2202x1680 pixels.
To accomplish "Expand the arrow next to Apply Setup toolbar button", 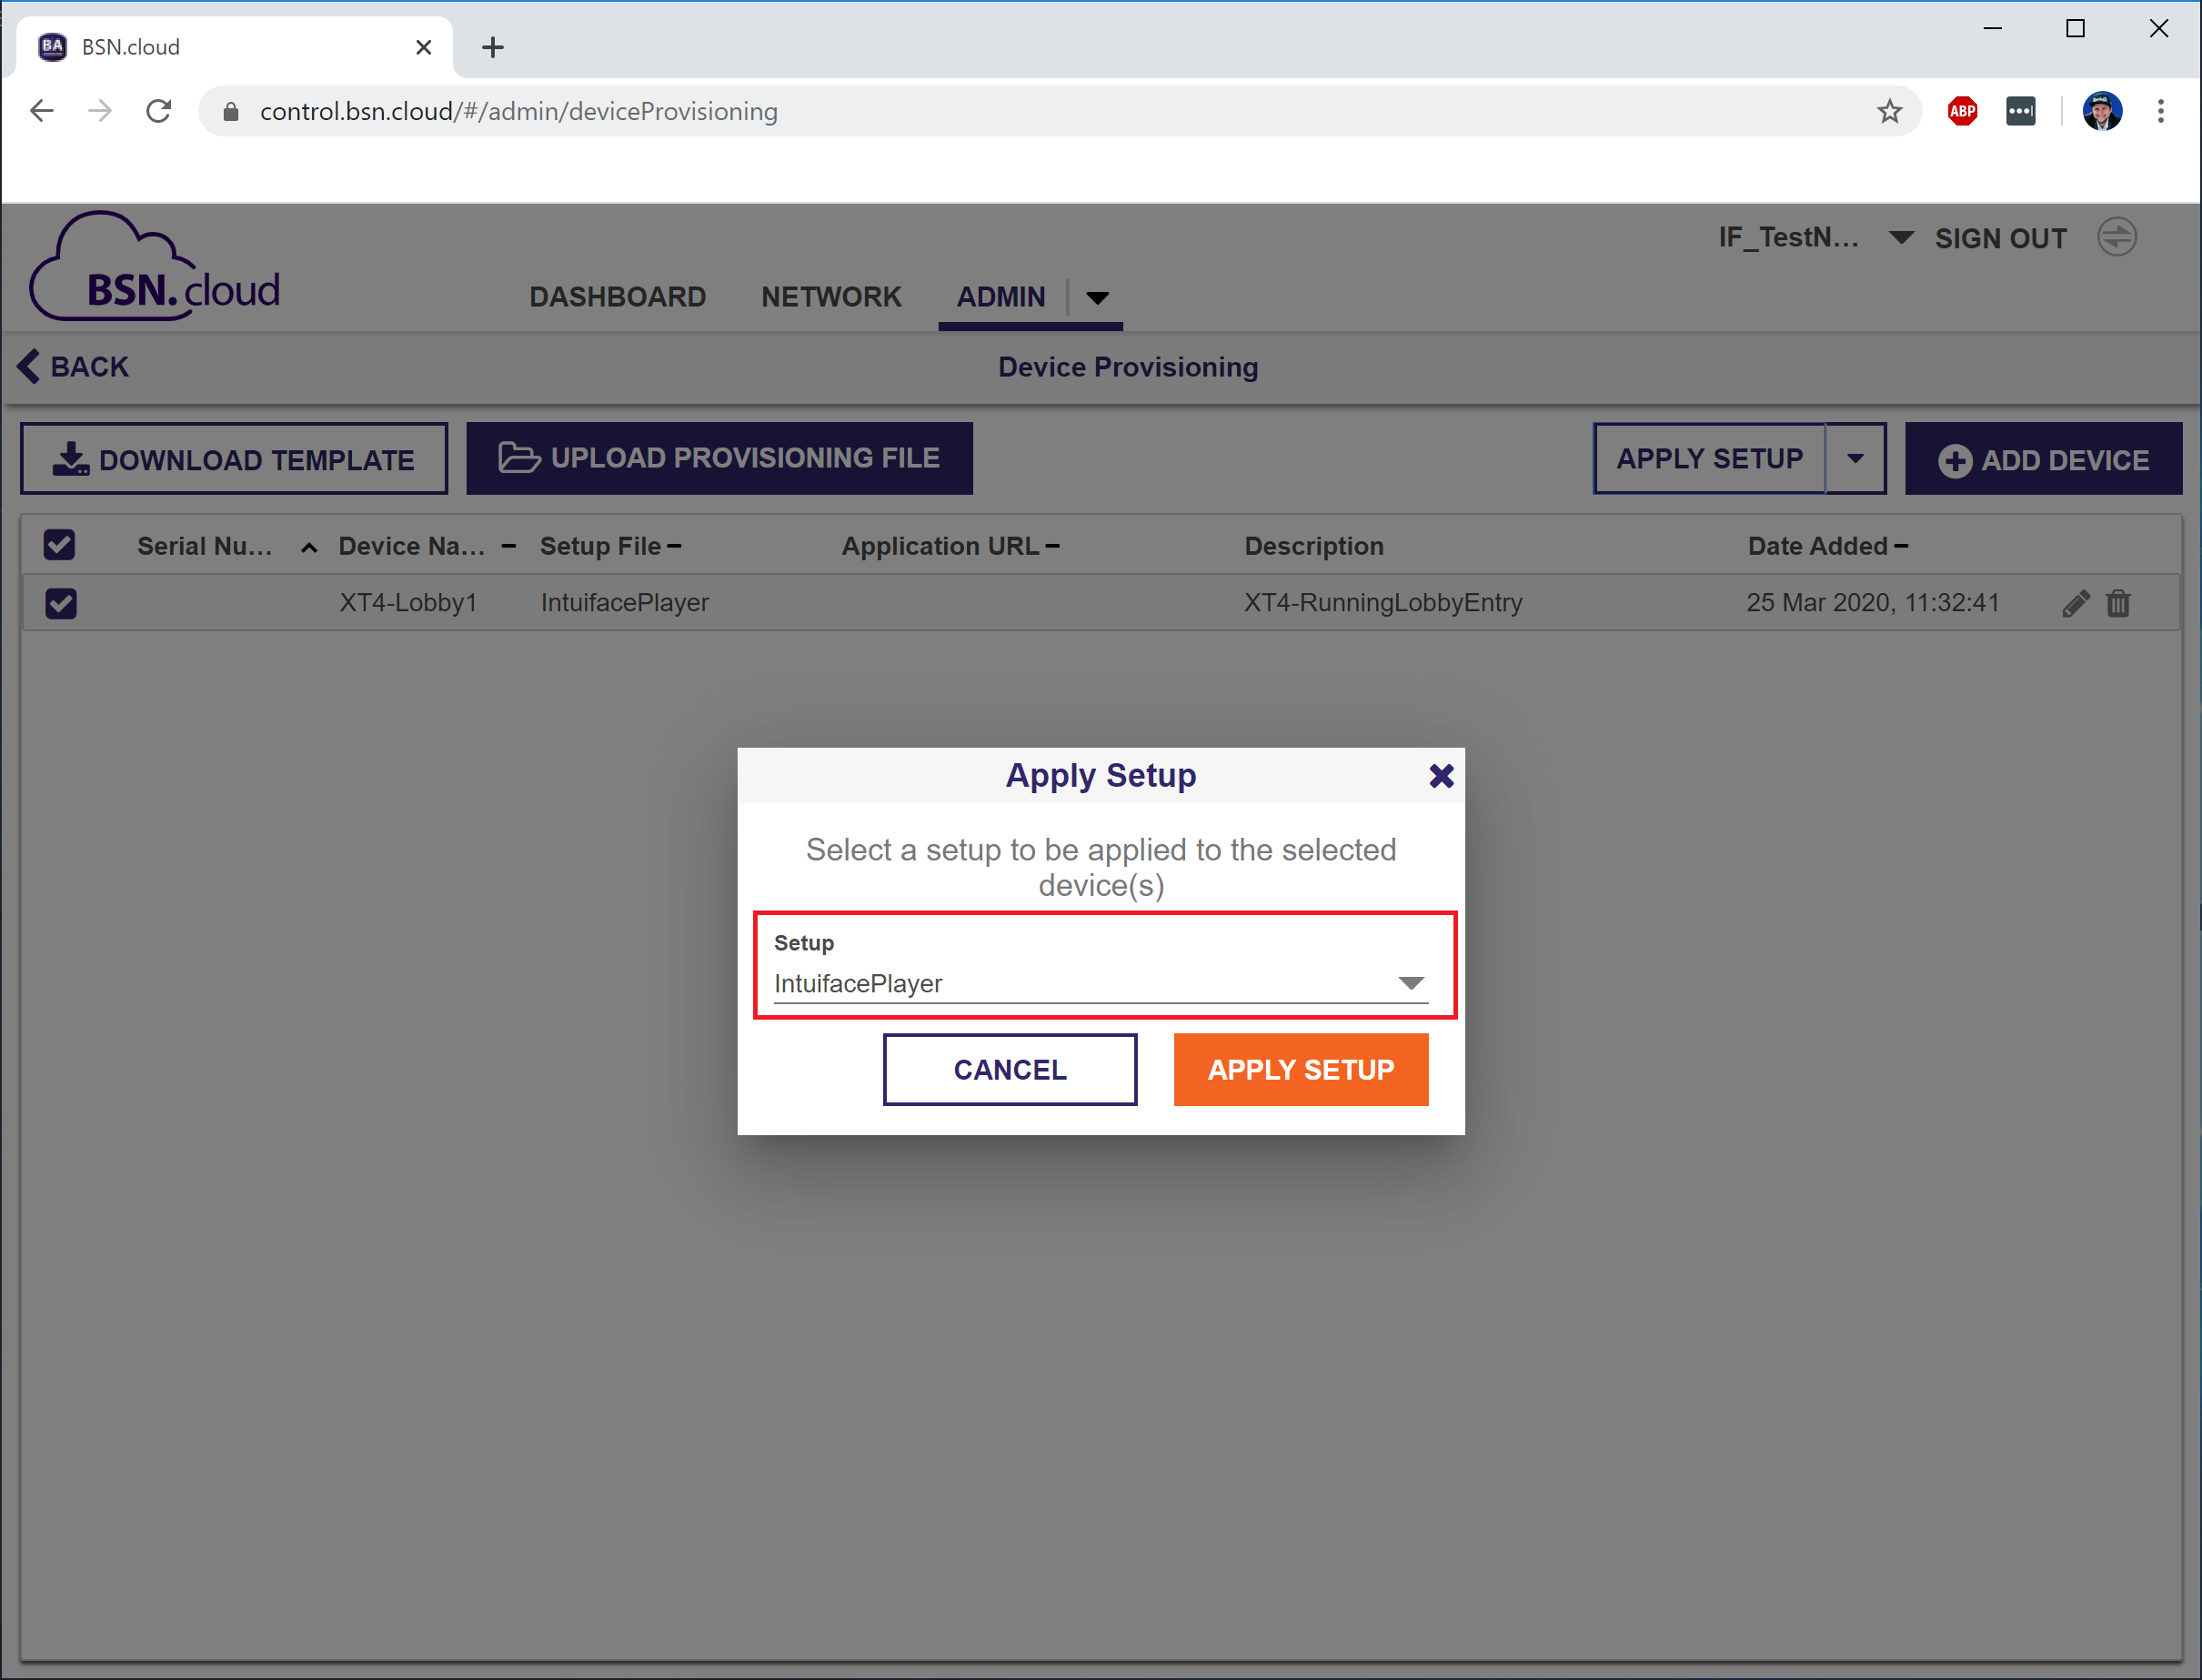I will click(x=1855, y=459).
